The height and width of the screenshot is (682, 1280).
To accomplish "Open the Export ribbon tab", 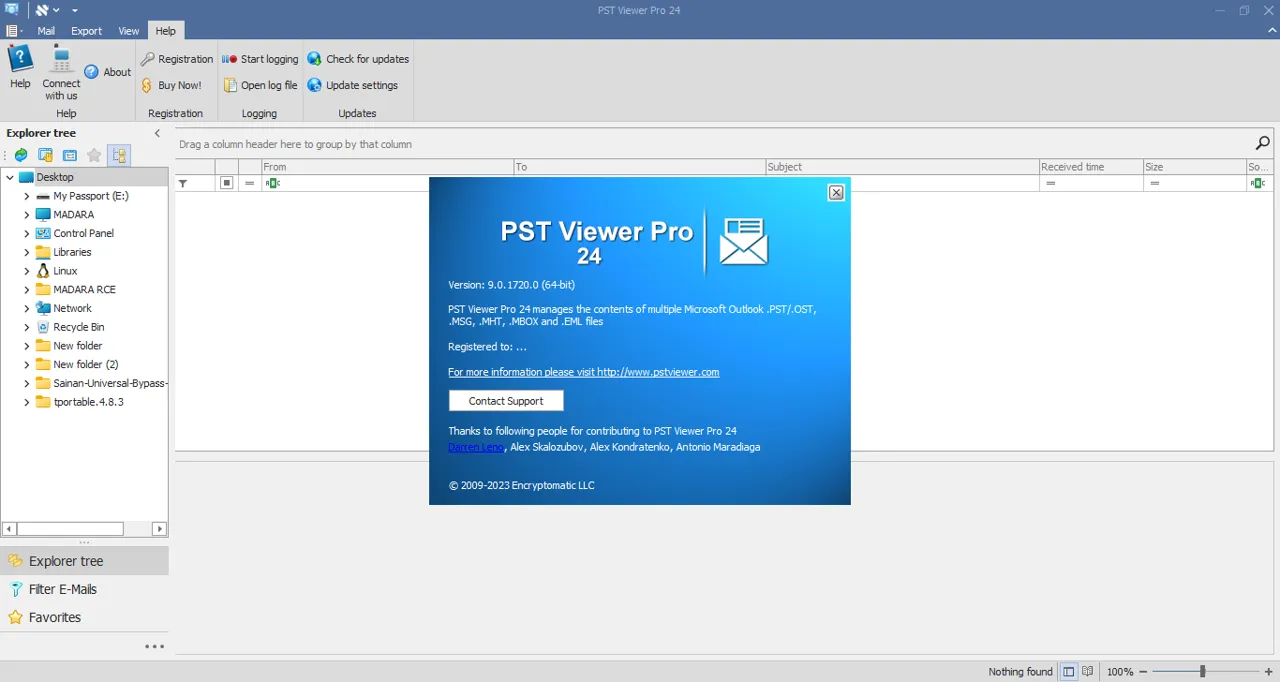I will pyautogui.click(x=86, y=31).
